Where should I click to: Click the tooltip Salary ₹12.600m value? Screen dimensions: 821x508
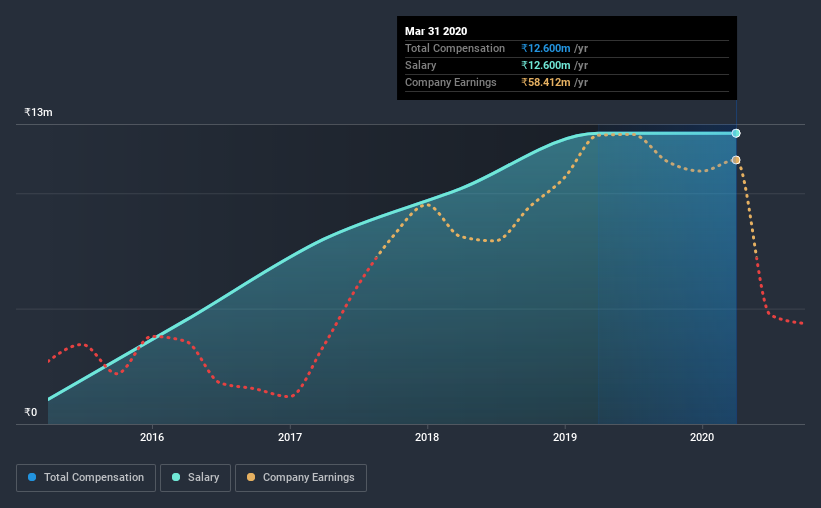pyautogui.click(x=546, y=65)
